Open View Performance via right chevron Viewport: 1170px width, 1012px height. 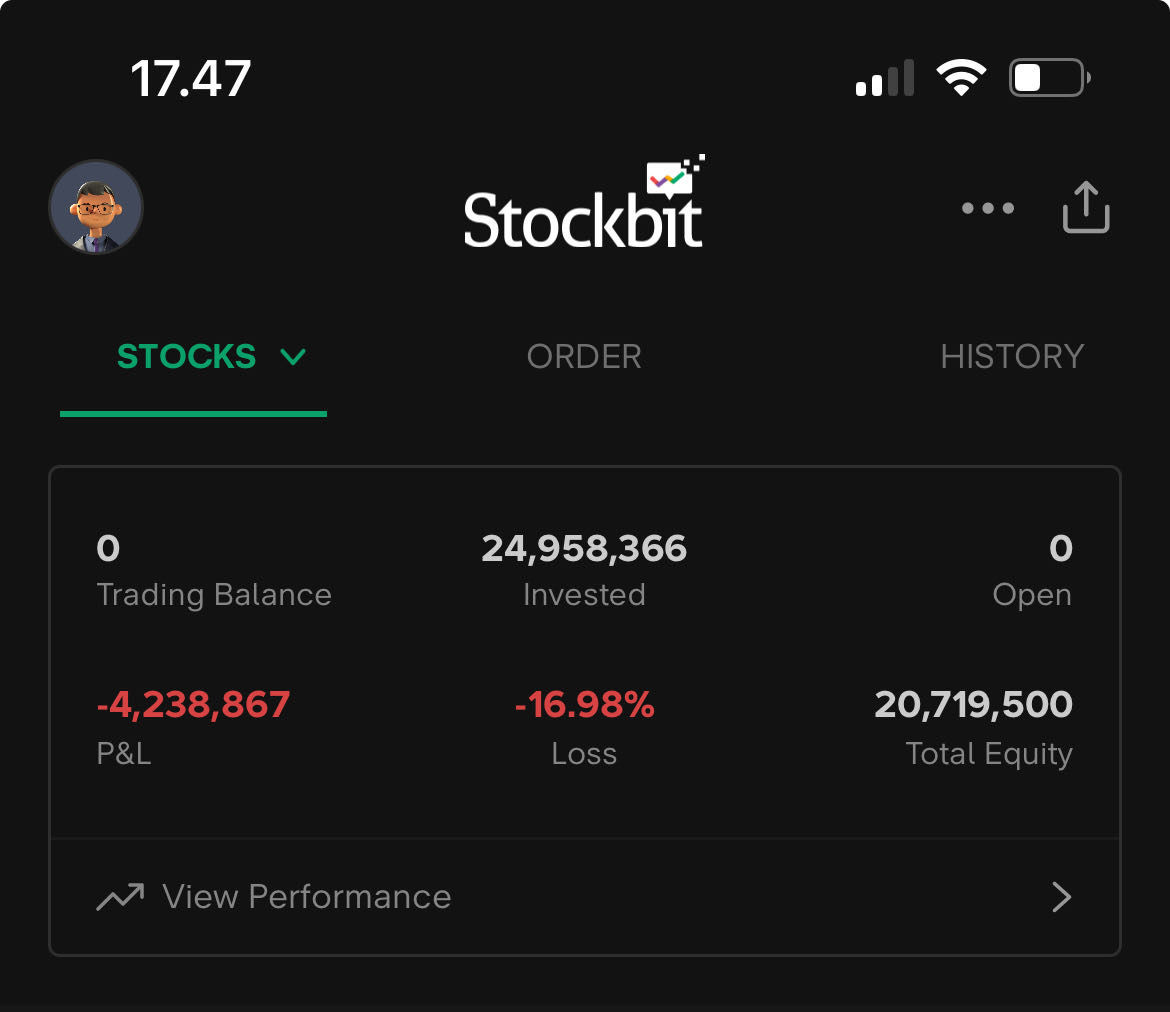click(1061, 897)
